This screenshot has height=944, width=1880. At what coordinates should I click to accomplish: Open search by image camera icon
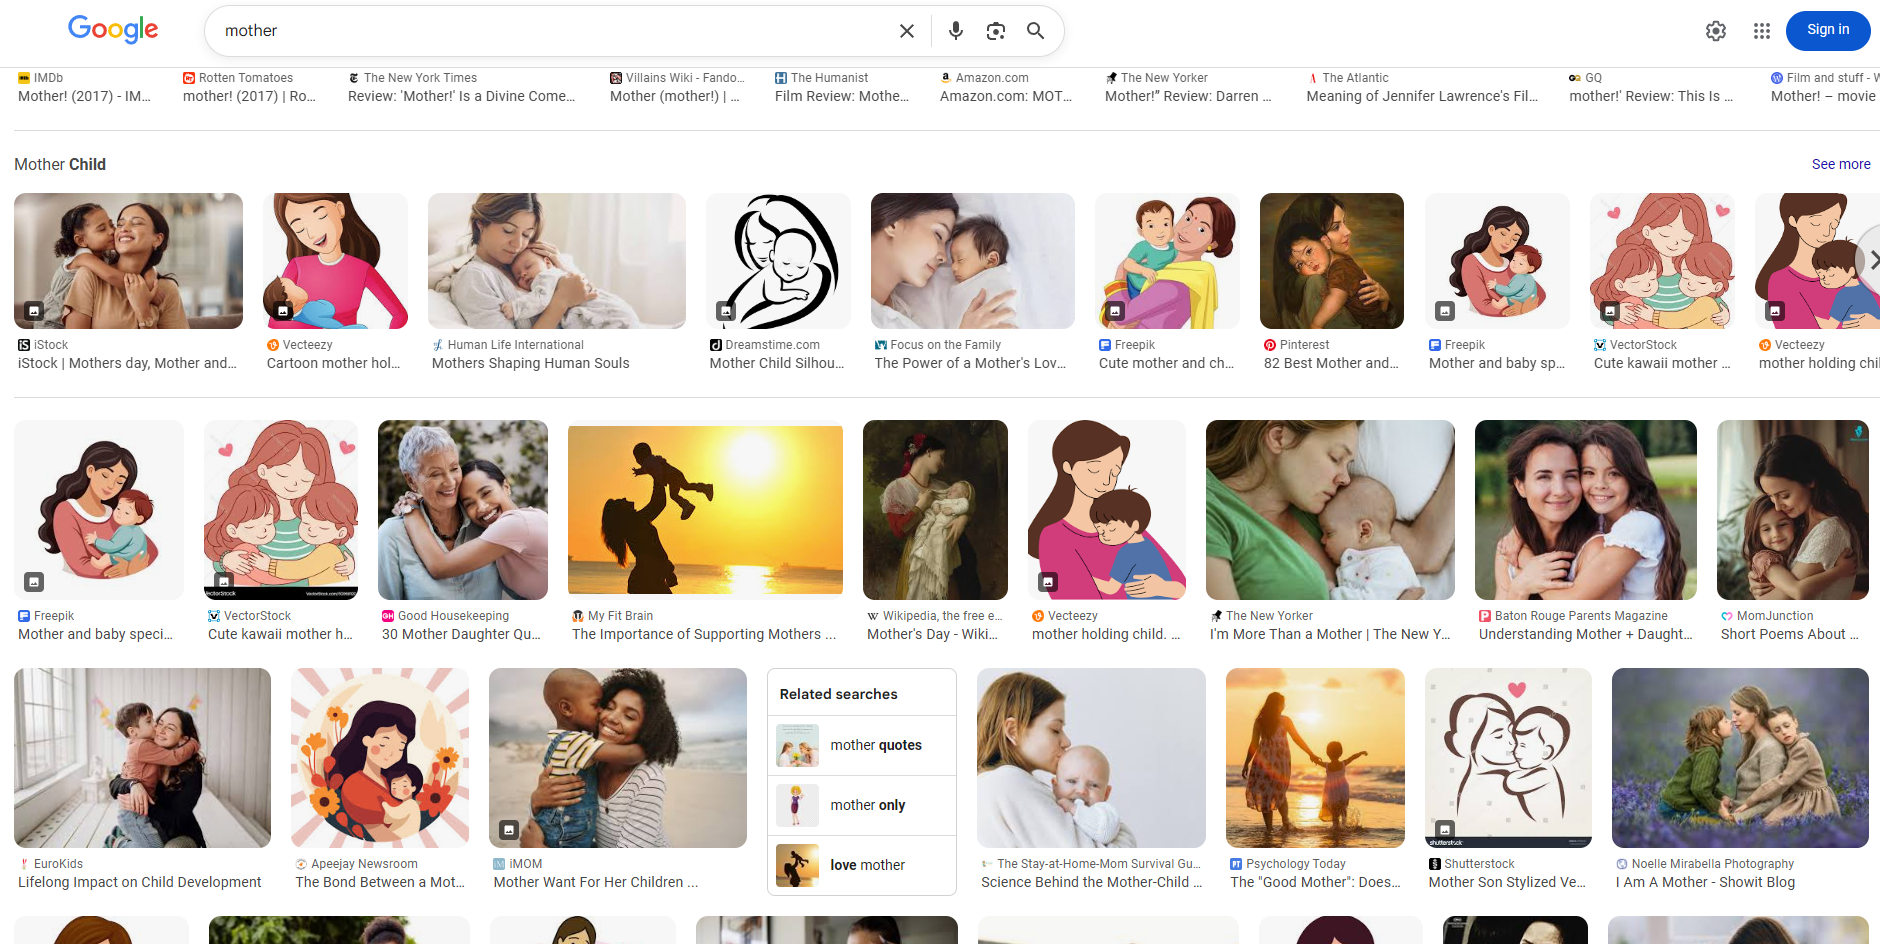coord(996,31)
